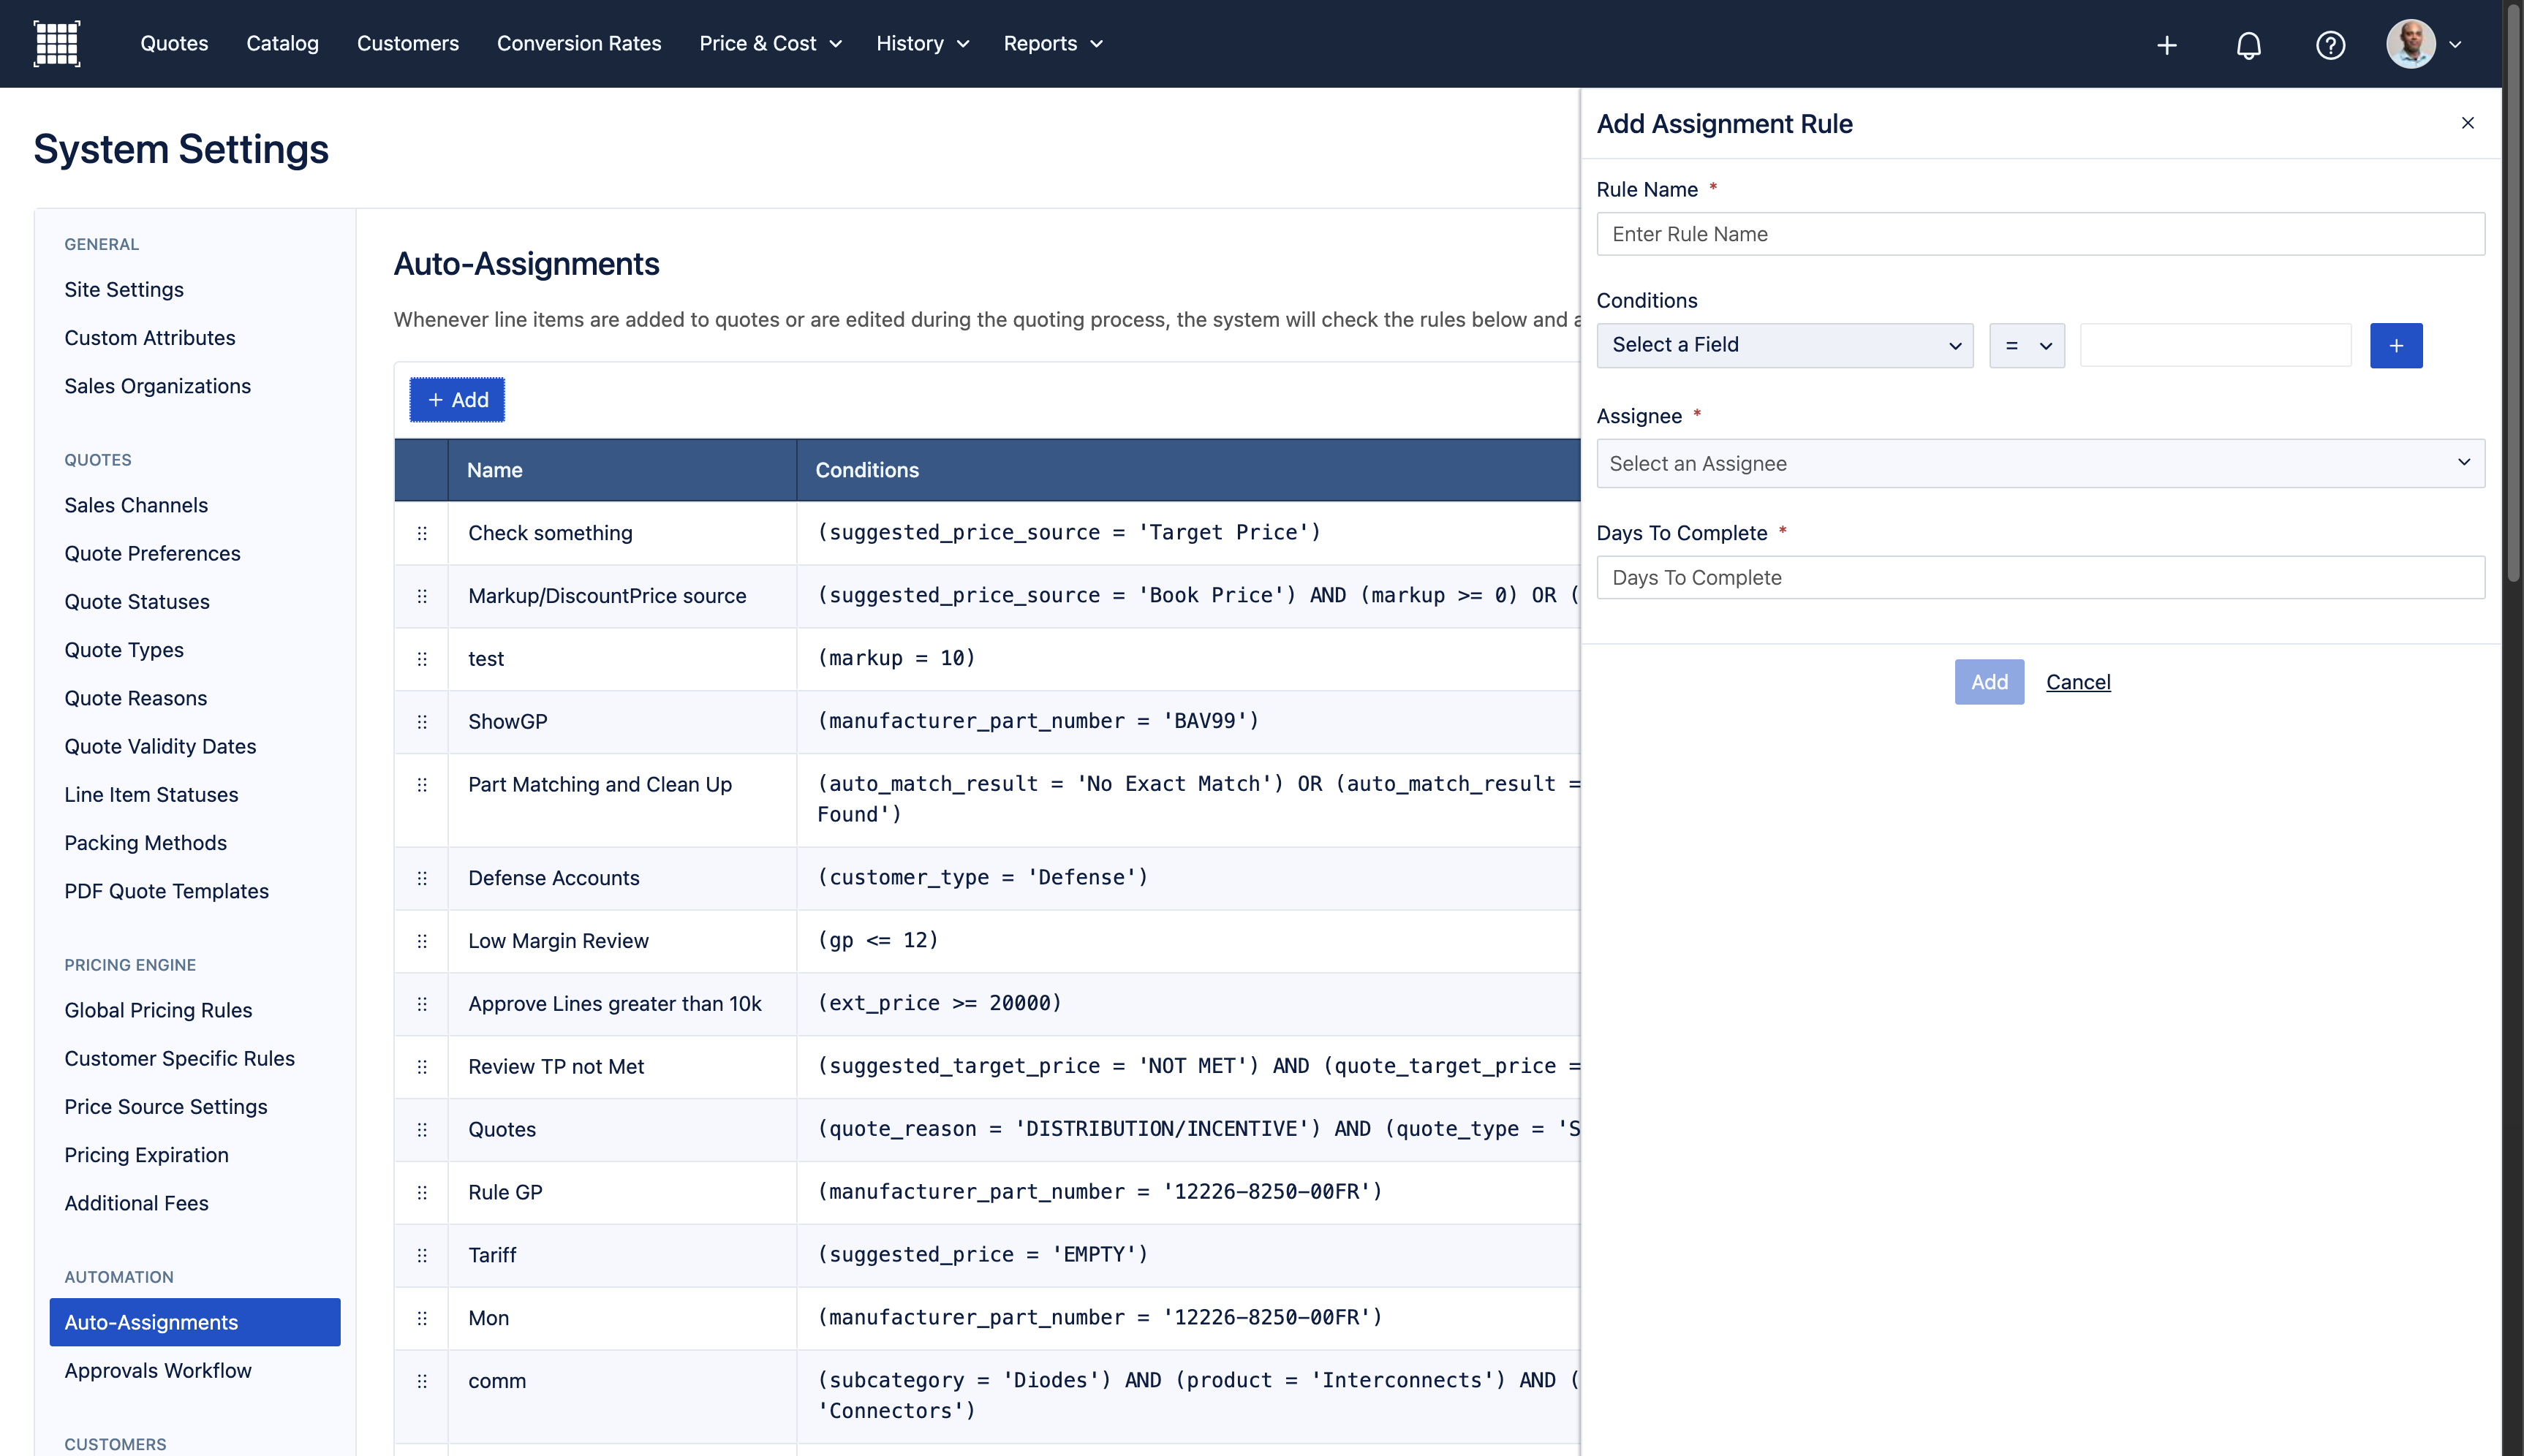The image size is (2524, 1456).
Task: Click drag handle for Check something row
Action: click(422, 533)
